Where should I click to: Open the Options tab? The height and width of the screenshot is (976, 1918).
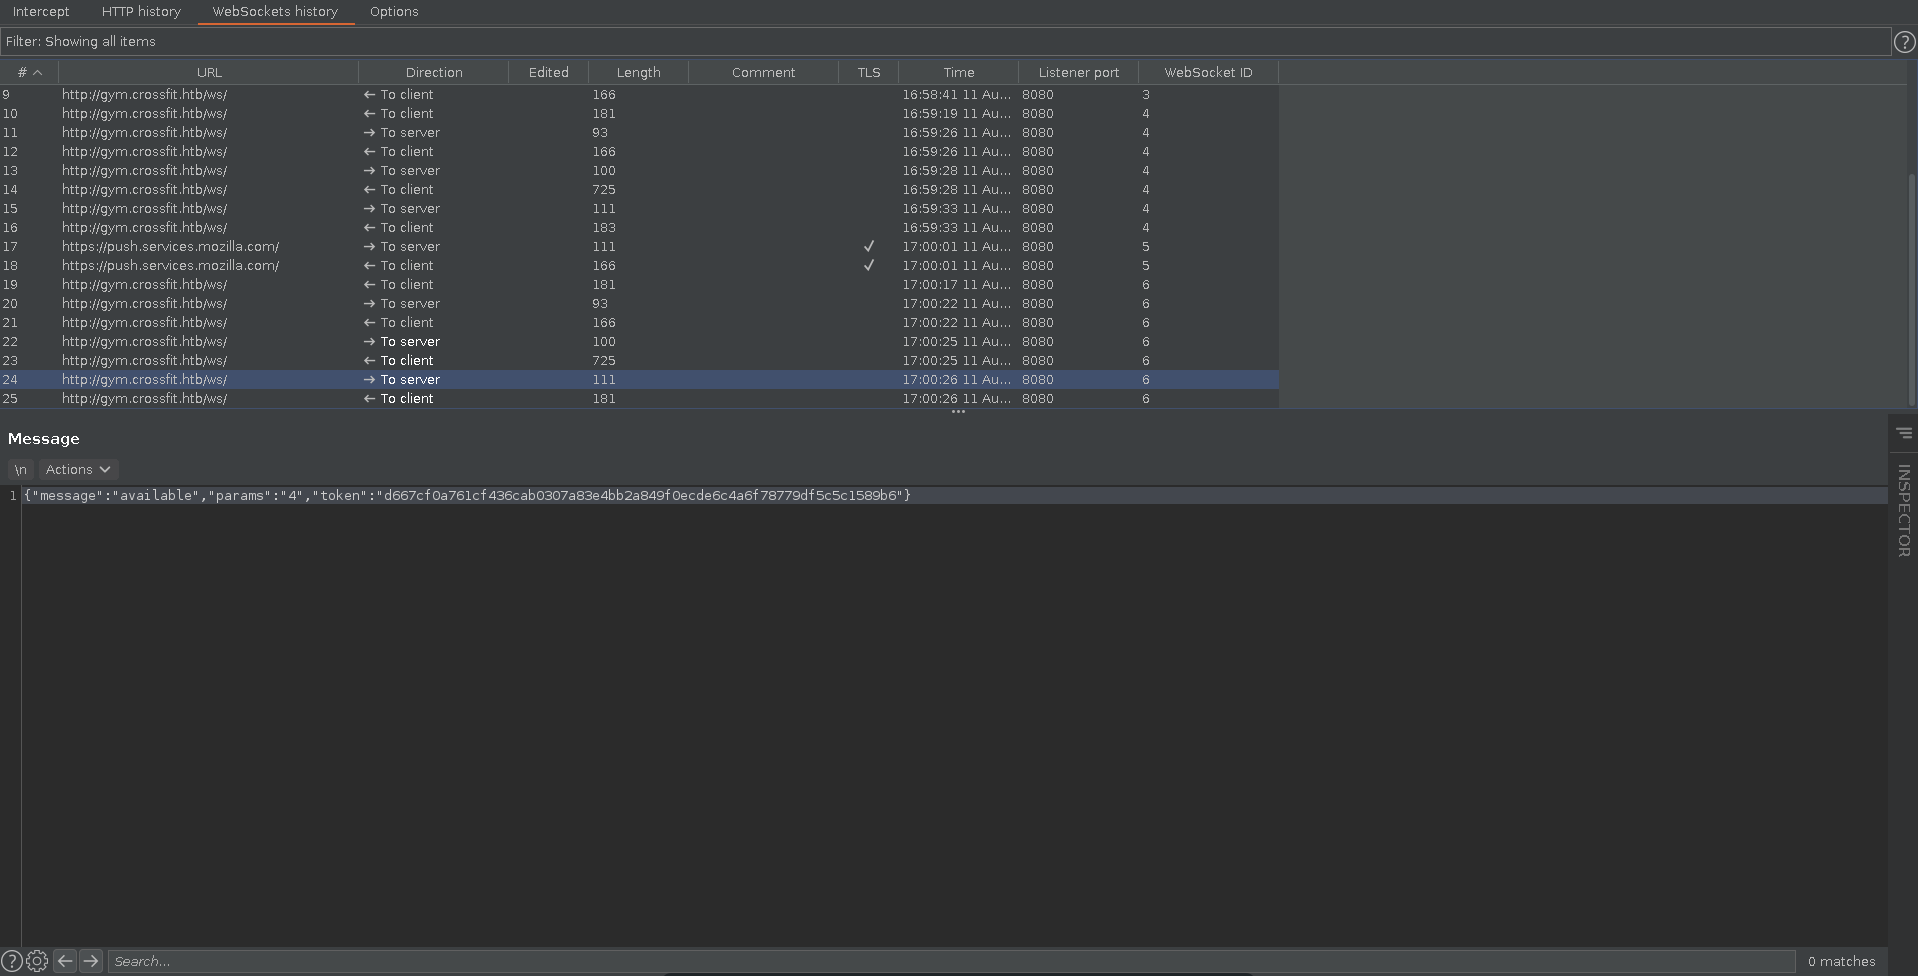(394, 12)
